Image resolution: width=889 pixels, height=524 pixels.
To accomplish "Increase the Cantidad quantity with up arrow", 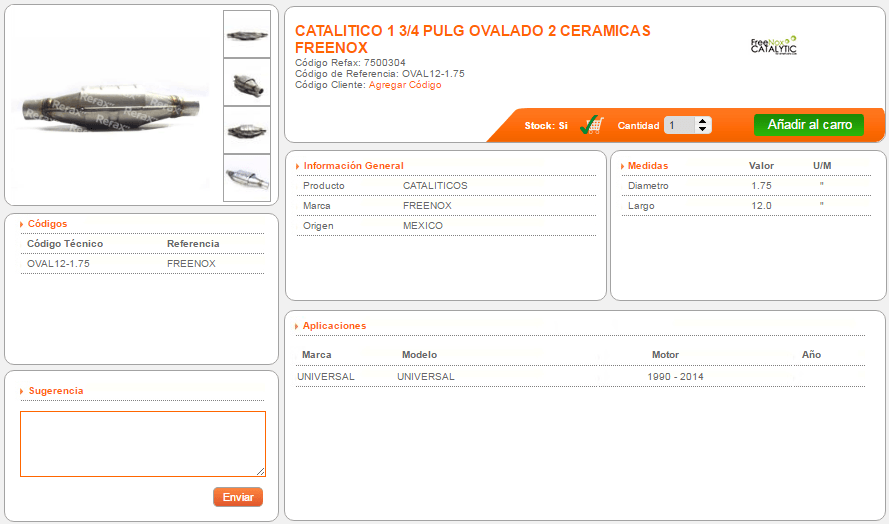I will point(702,121).
